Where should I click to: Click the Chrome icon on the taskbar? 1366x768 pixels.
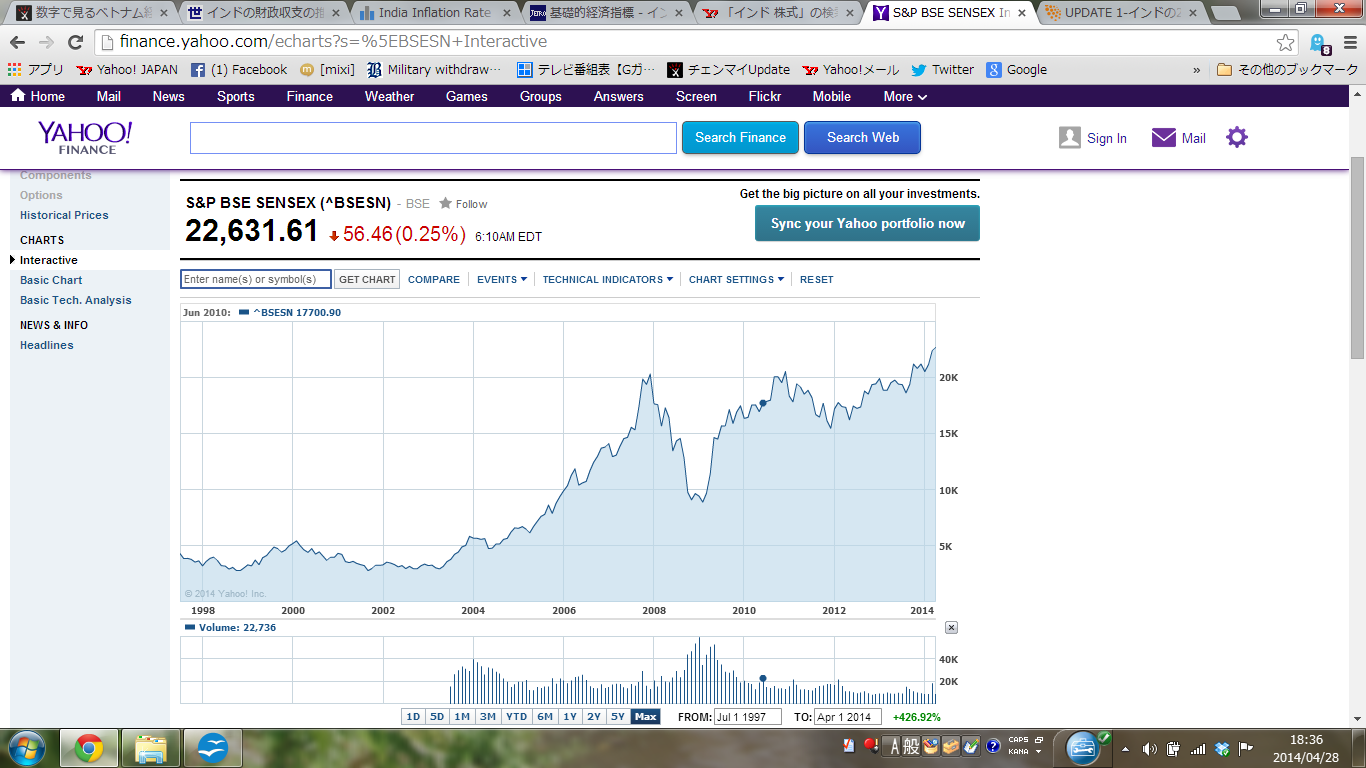[x=89, y=748]
